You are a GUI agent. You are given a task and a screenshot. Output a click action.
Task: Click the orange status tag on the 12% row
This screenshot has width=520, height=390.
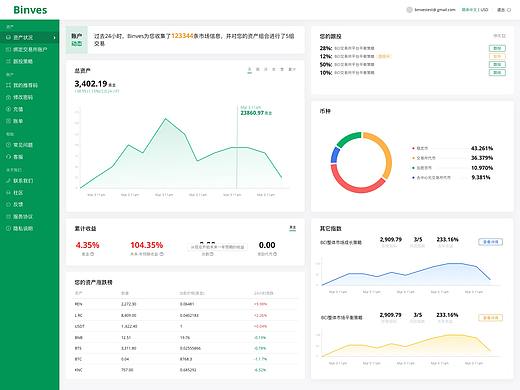pyautogui.click(x=384, y=56)
